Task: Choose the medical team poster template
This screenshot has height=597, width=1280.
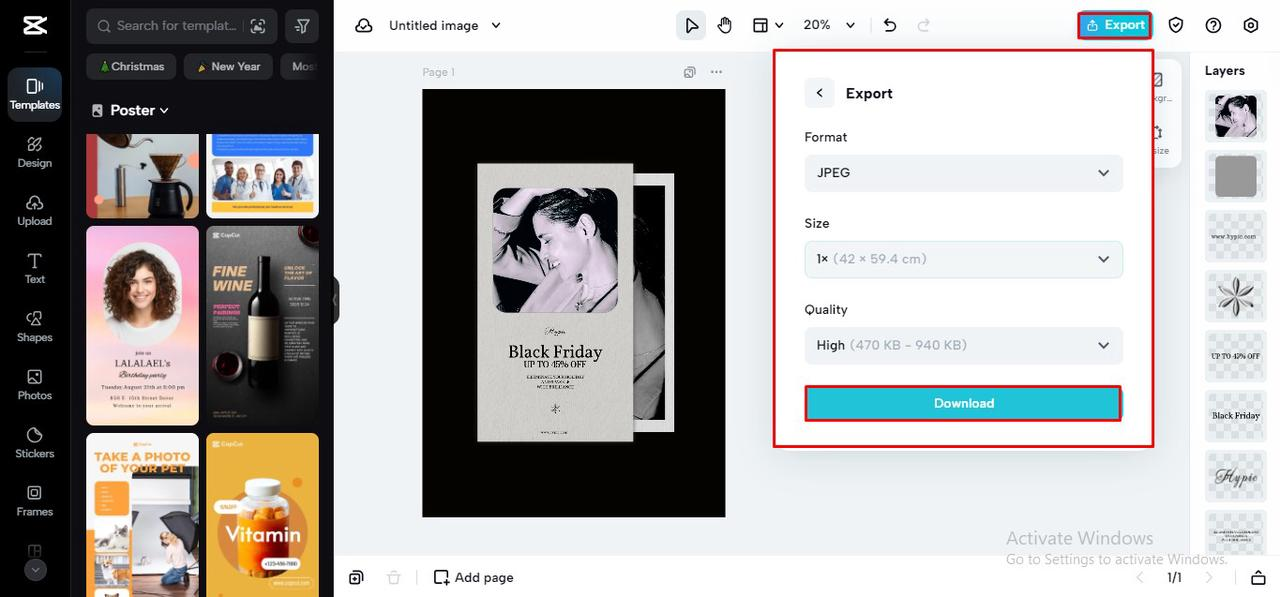Action: click(x=263, y=175)
